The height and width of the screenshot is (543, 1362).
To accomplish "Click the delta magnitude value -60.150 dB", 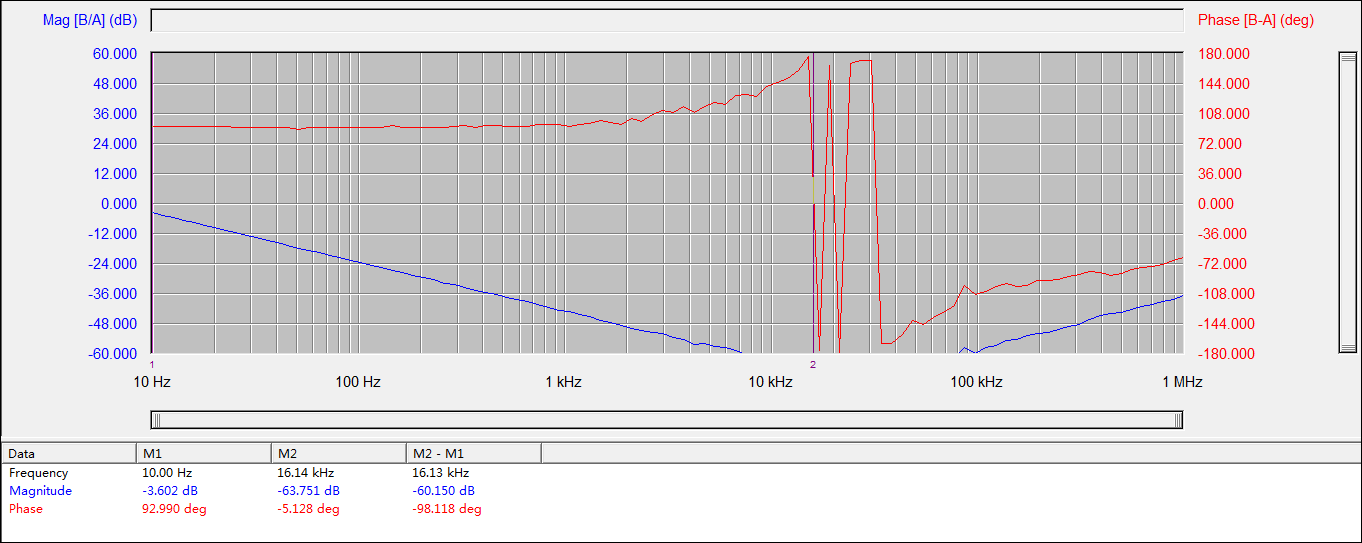I will pyautogui.click(x=444, y=491).
